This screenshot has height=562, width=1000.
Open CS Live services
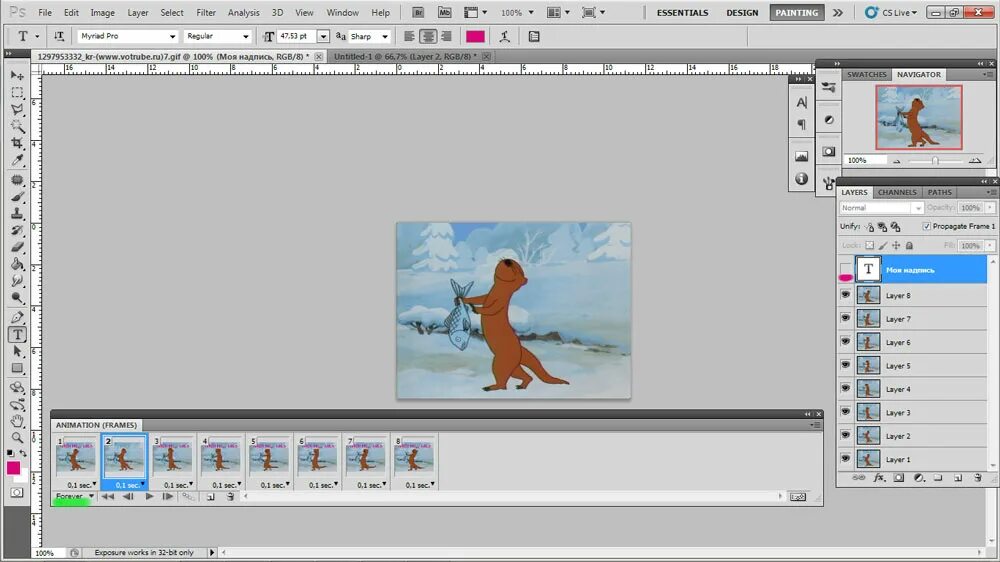(x=891, y=12)
